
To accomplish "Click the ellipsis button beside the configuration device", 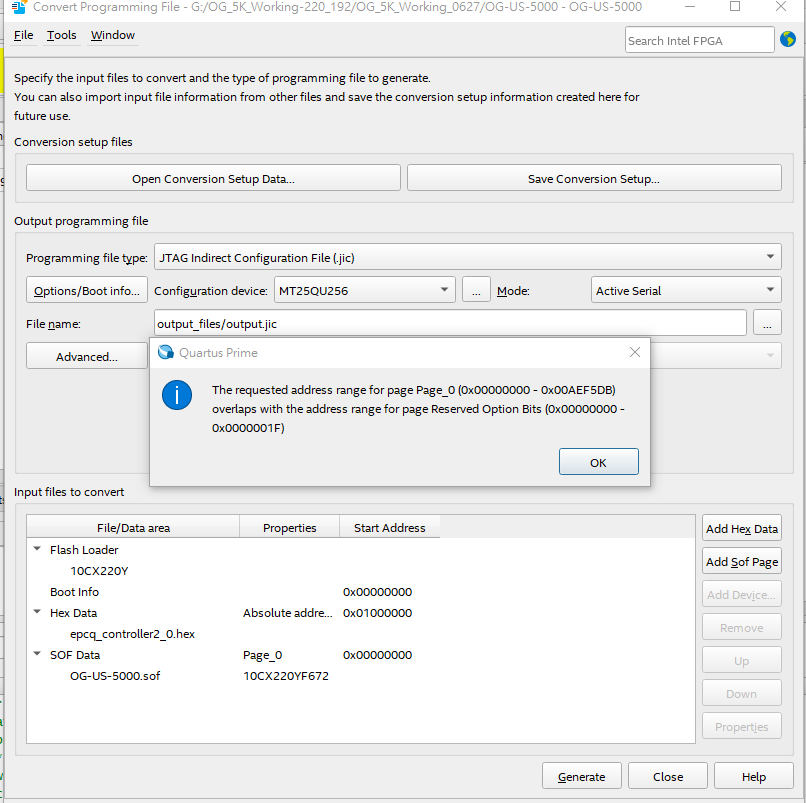I will pyautogui.click(x=477, y=290).
